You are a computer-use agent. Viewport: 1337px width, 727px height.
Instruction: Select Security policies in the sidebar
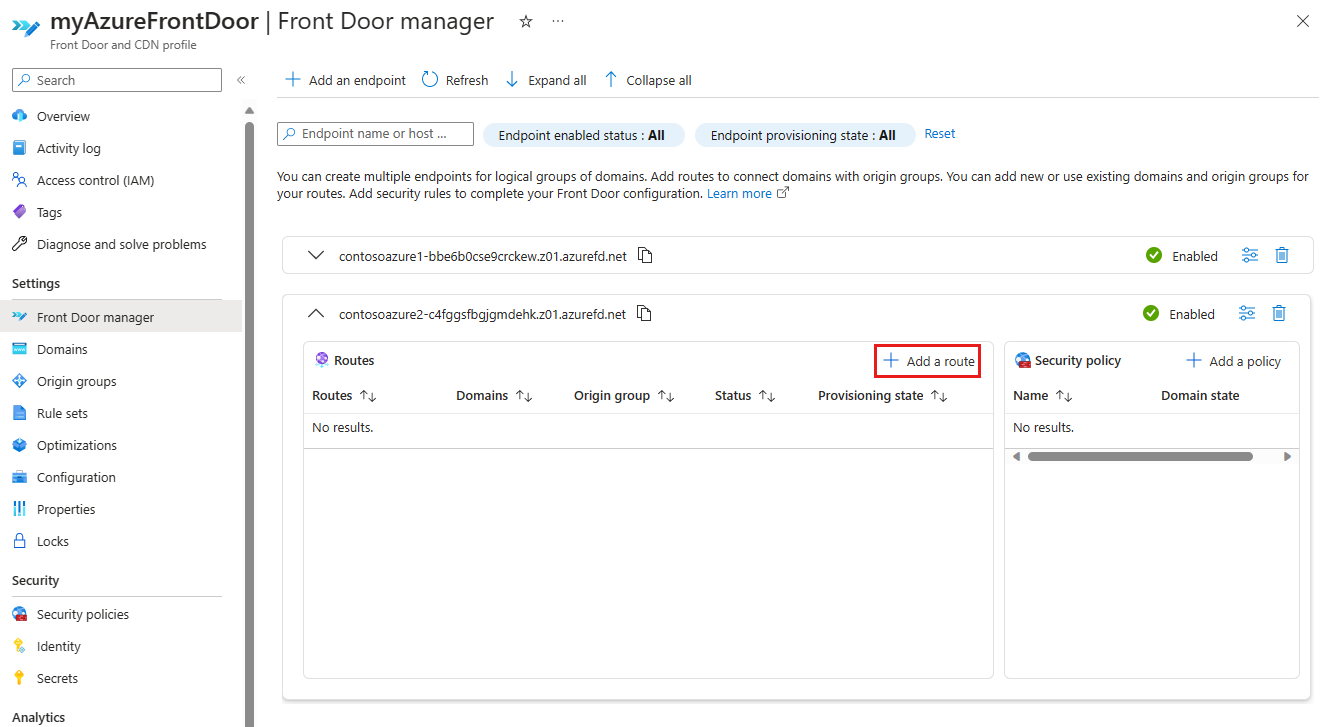point(83,614)
